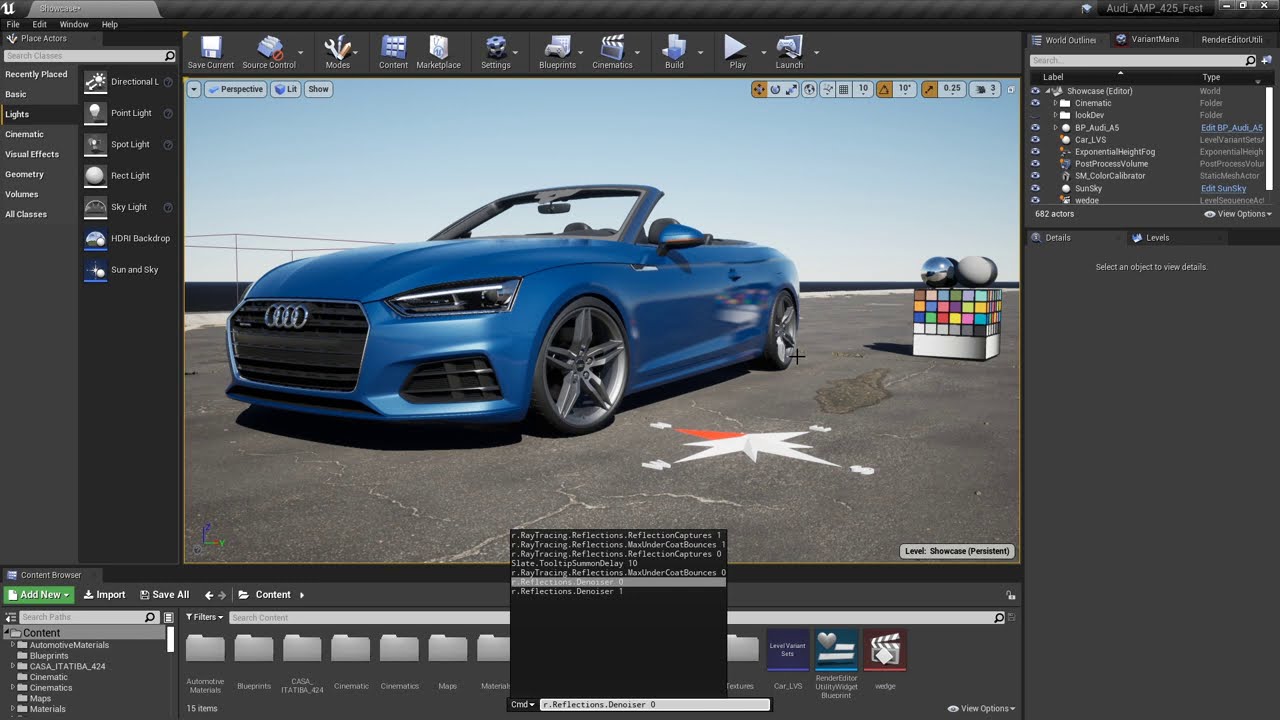1280x720 pixels.
Task: Open Source Control from the toolbar
Action: (x=268, y=52)
